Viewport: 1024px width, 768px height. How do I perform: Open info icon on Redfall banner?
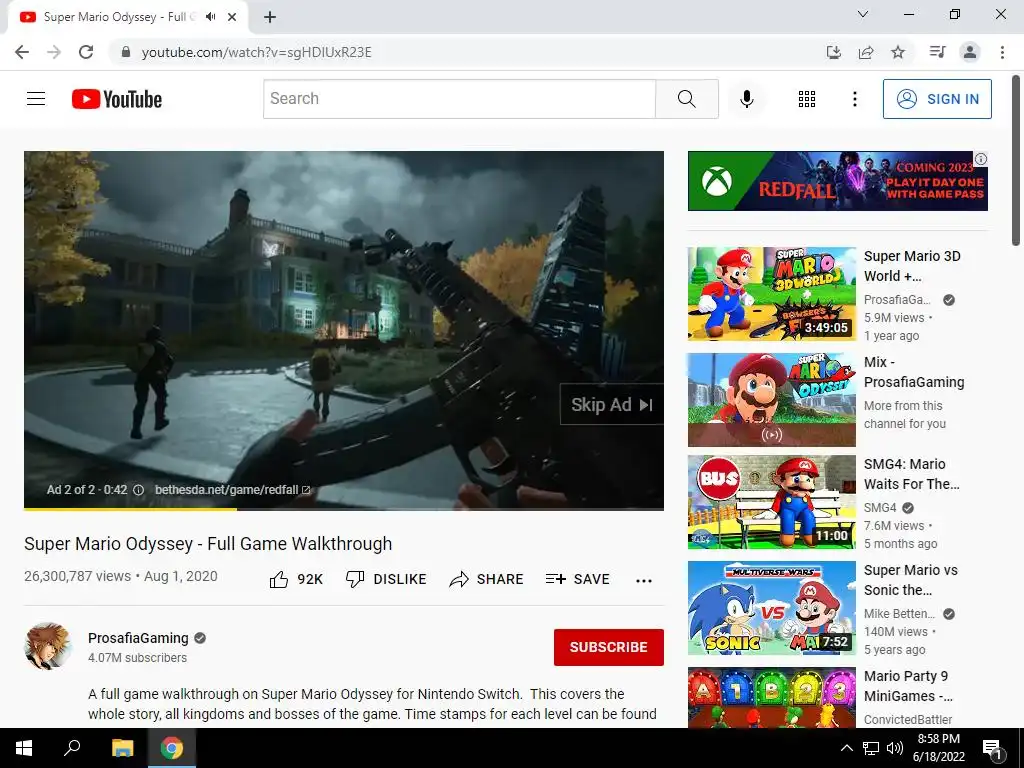(981, 159)
